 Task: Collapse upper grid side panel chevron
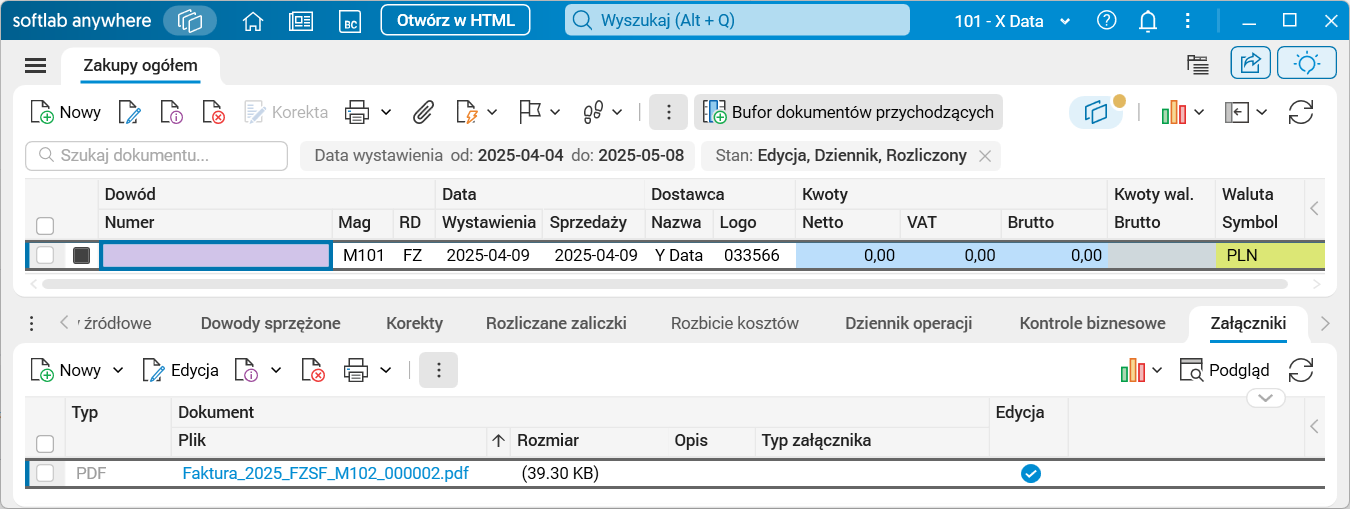(x=1315, y=209)
